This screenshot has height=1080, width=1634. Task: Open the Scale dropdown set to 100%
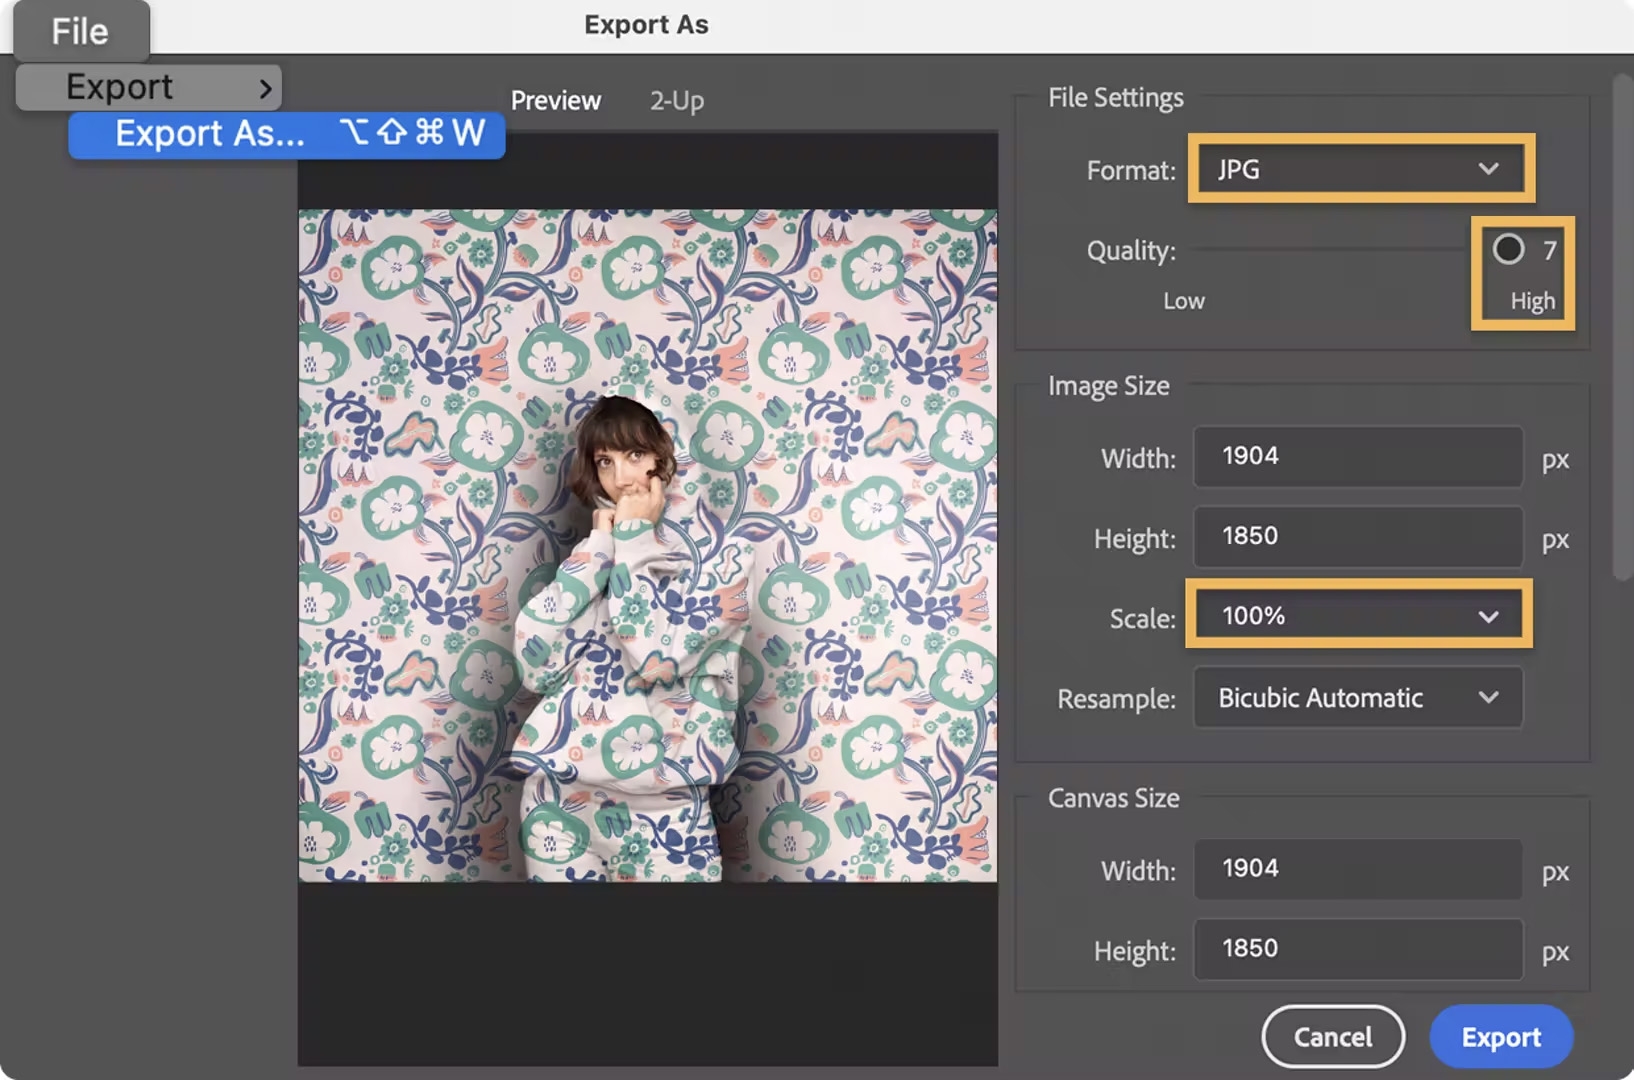1356,616
